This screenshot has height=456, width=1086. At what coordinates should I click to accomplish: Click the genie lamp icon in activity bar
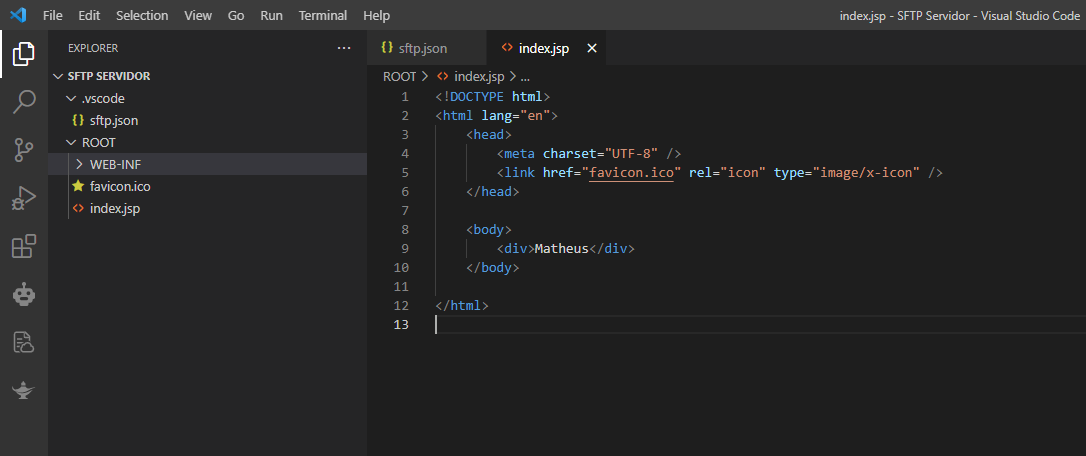24,390
